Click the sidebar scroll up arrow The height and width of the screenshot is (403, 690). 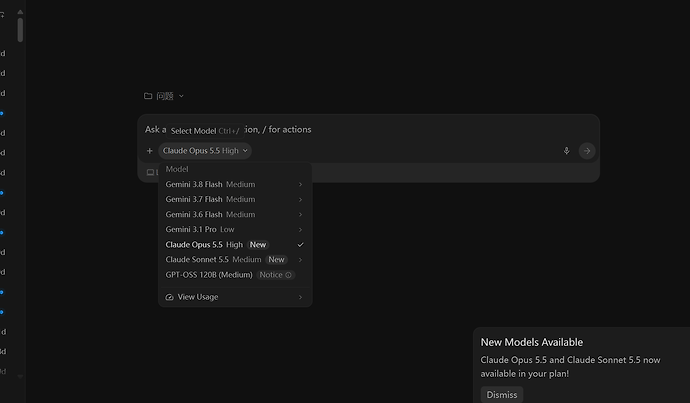tap(20, 12)
